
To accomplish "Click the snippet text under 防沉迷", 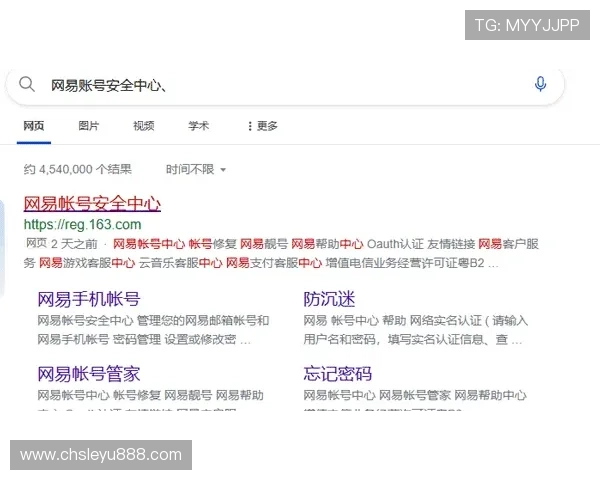I will (416, 330).
